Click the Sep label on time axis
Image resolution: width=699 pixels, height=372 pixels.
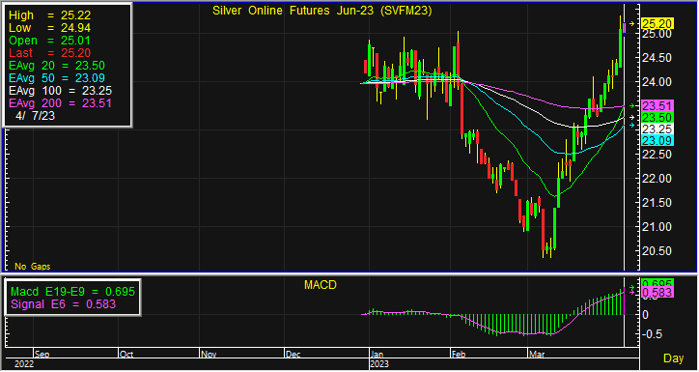point(42,355)
